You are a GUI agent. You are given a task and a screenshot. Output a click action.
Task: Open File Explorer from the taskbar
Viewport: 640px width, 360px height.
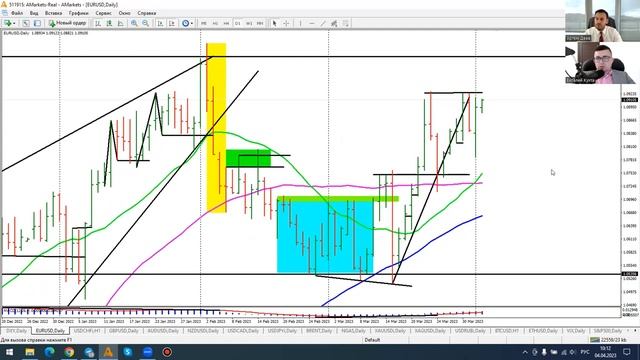29,352
